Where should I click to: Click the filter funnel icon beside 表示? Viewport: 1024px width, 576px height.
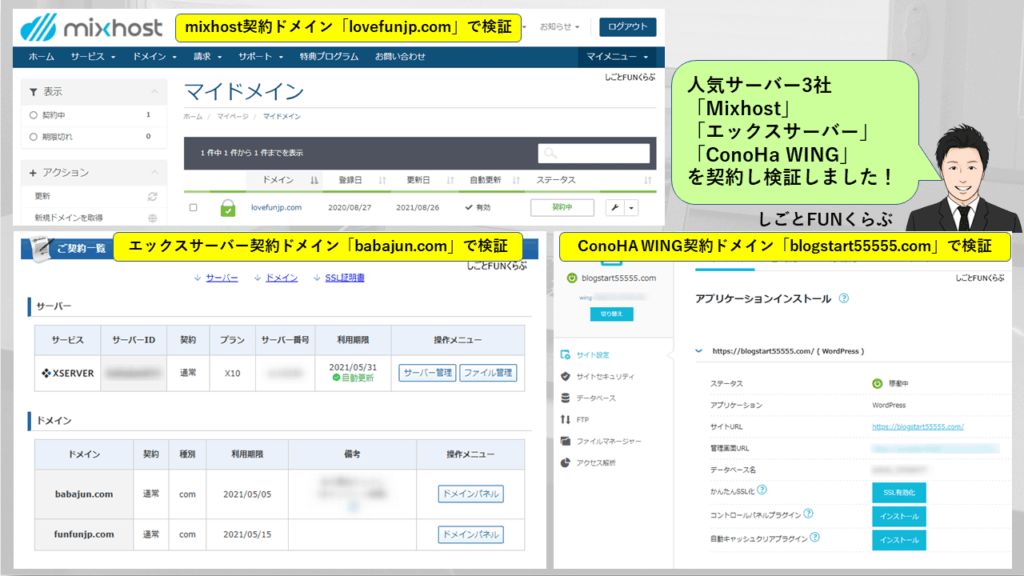33,92
